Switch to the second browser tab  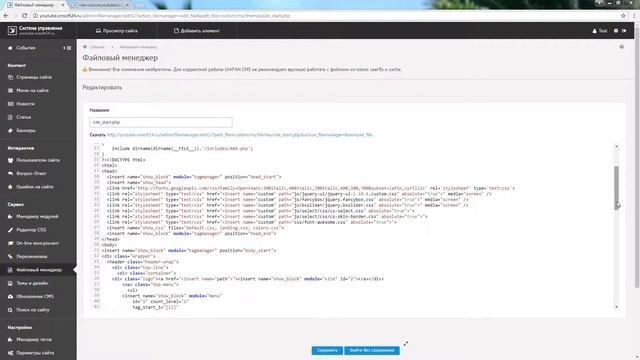100,5
